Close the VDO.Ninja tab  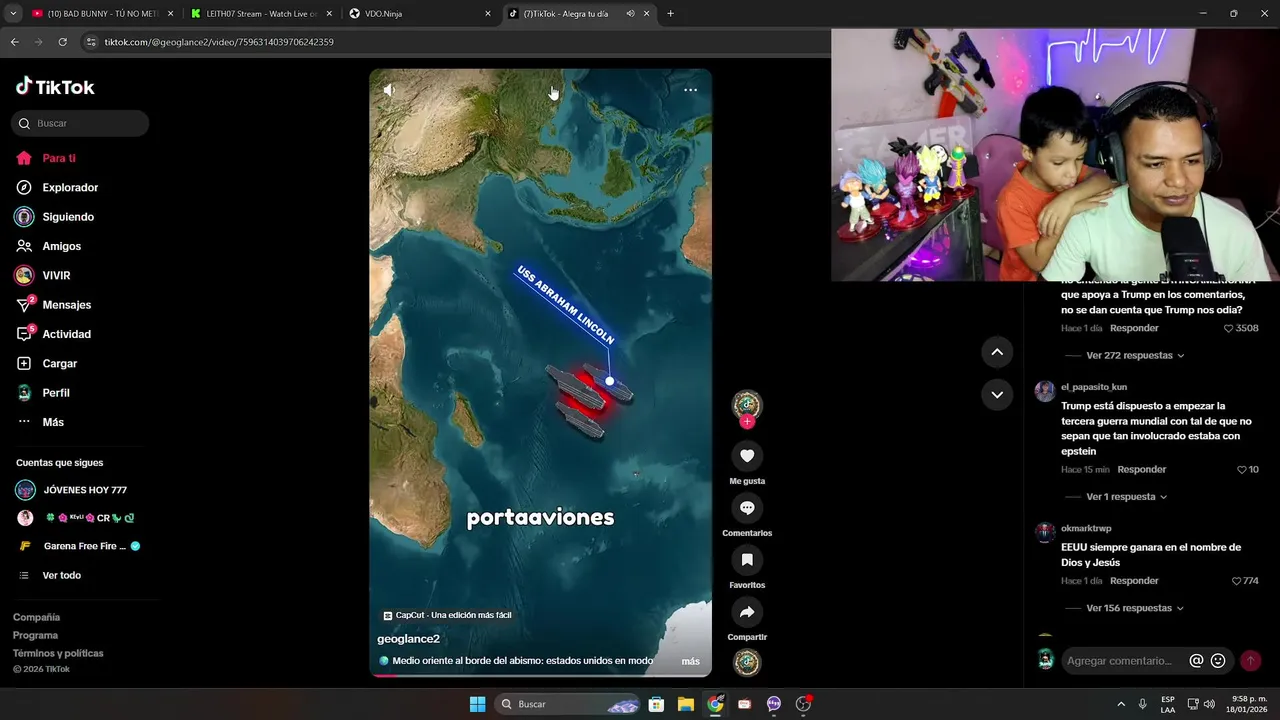click(488, 14)
